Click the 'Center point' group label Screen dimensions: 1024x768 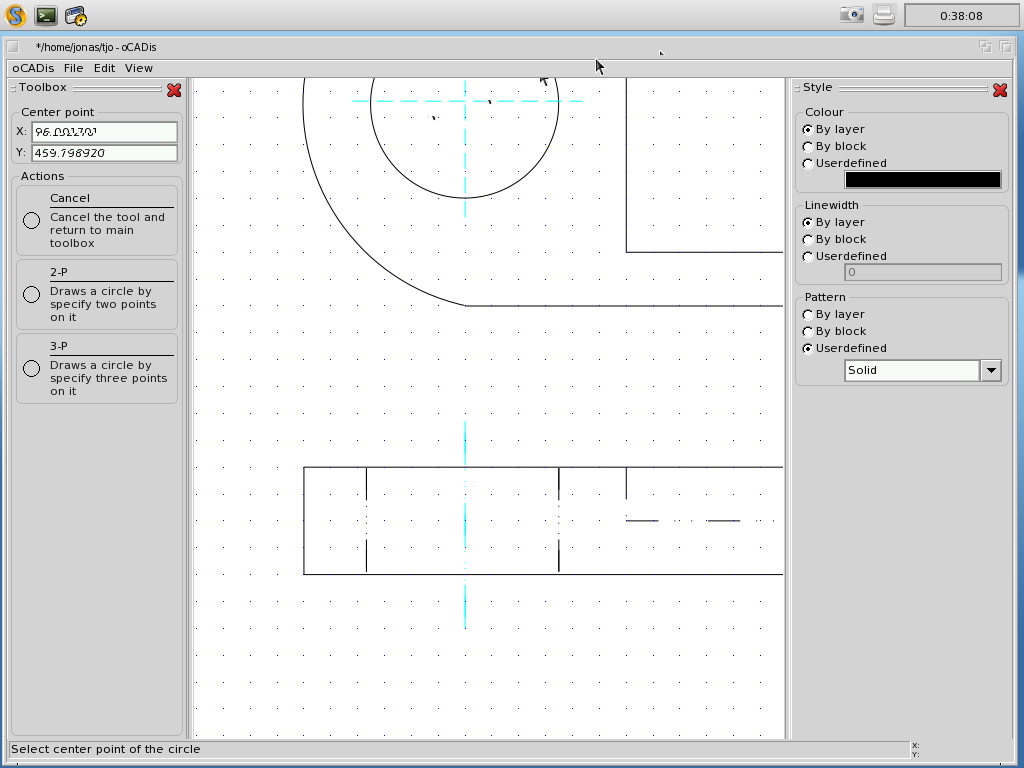57,112
